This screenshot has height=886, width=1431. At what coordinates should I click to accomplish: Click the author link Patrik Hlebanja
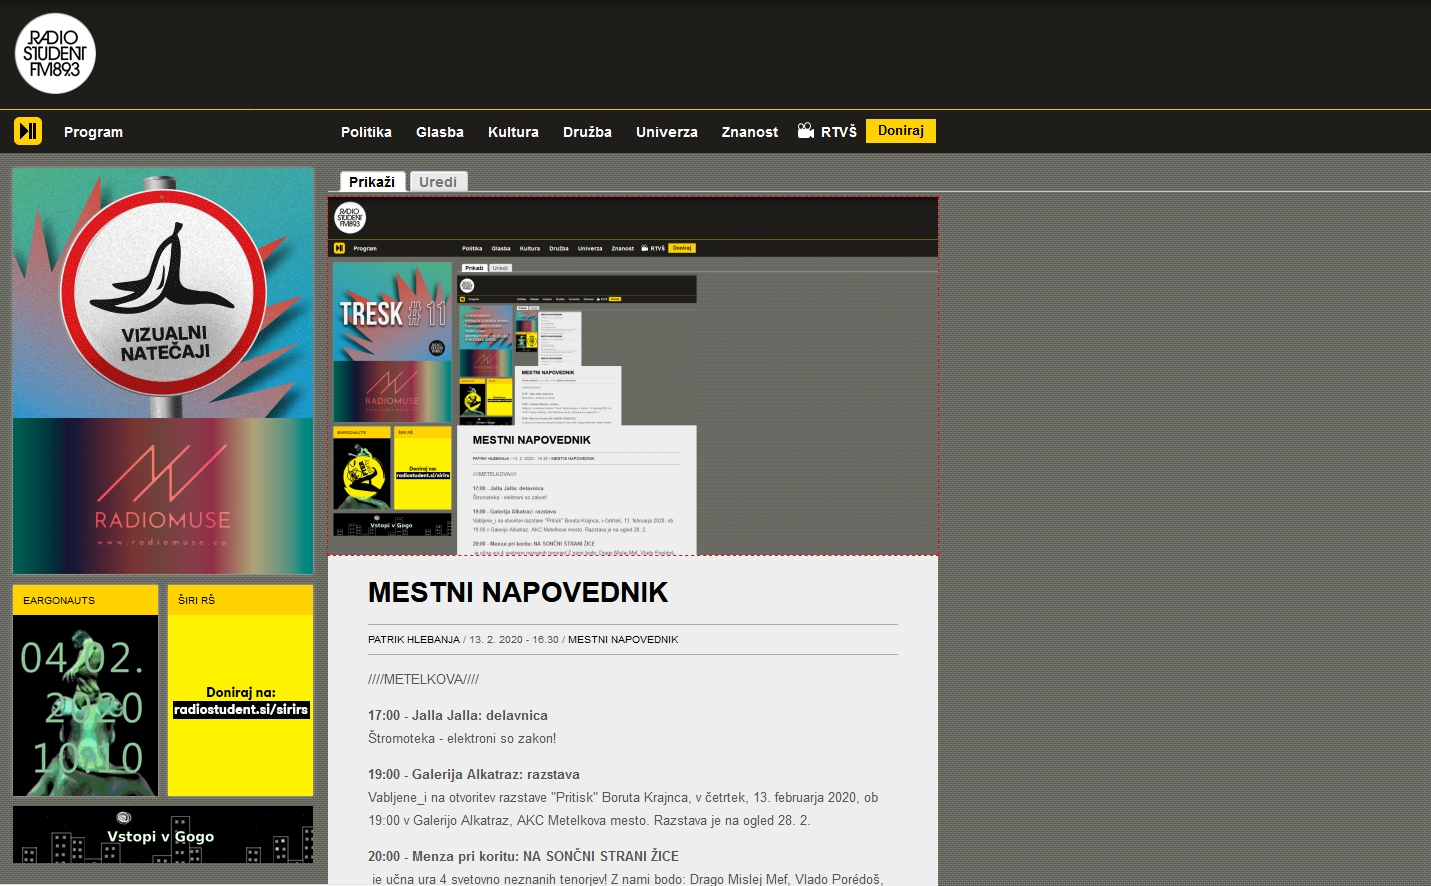point(414,640)
